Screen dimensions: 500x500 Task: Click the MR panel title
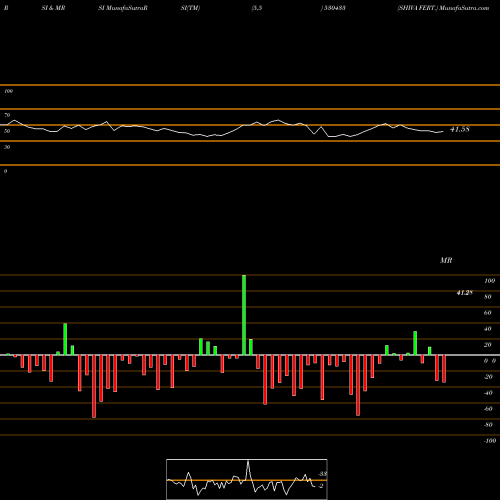click(x=446, y=260)
